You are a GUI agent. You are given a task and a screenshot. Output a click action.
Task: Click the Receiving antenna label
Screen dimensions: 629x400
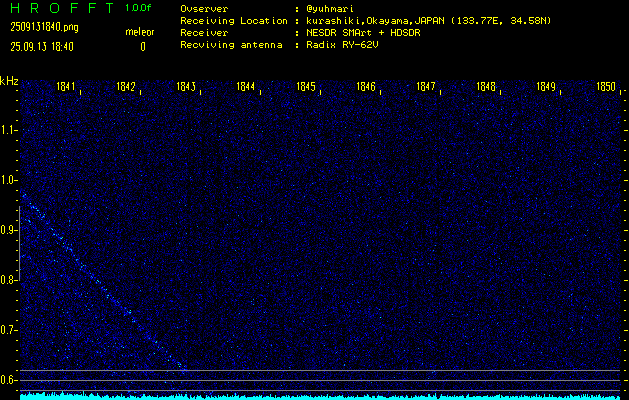(x=231, y=45)
